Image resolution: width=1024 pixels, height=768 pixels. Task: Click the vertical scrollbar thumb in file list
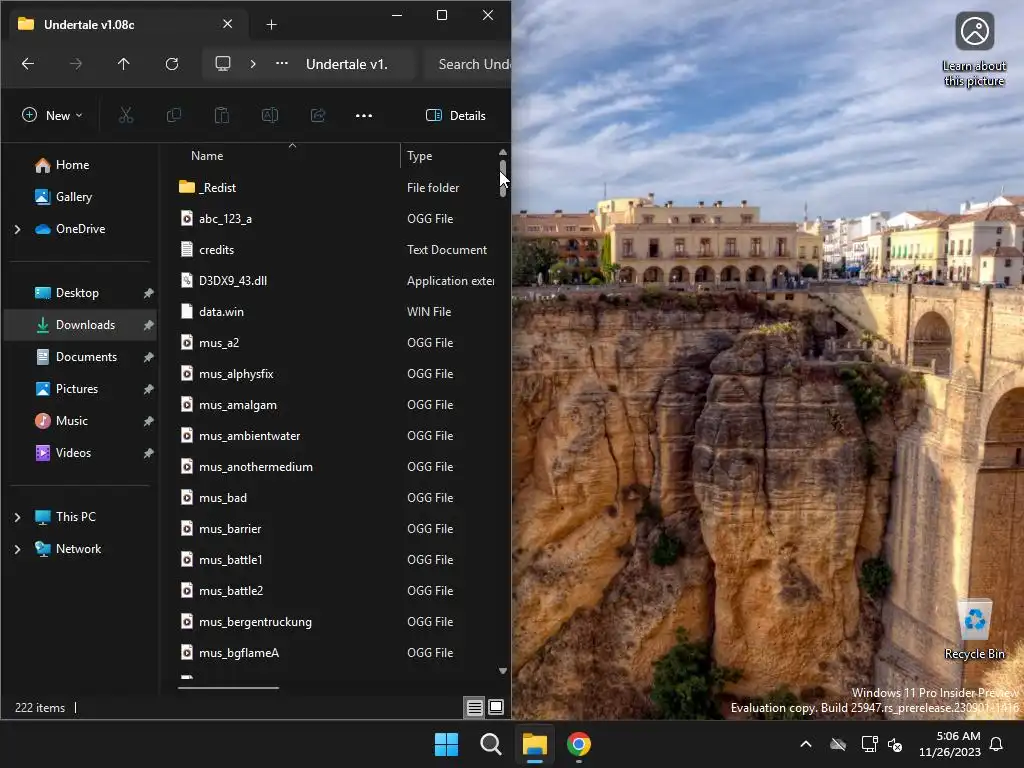click(503, 178)
